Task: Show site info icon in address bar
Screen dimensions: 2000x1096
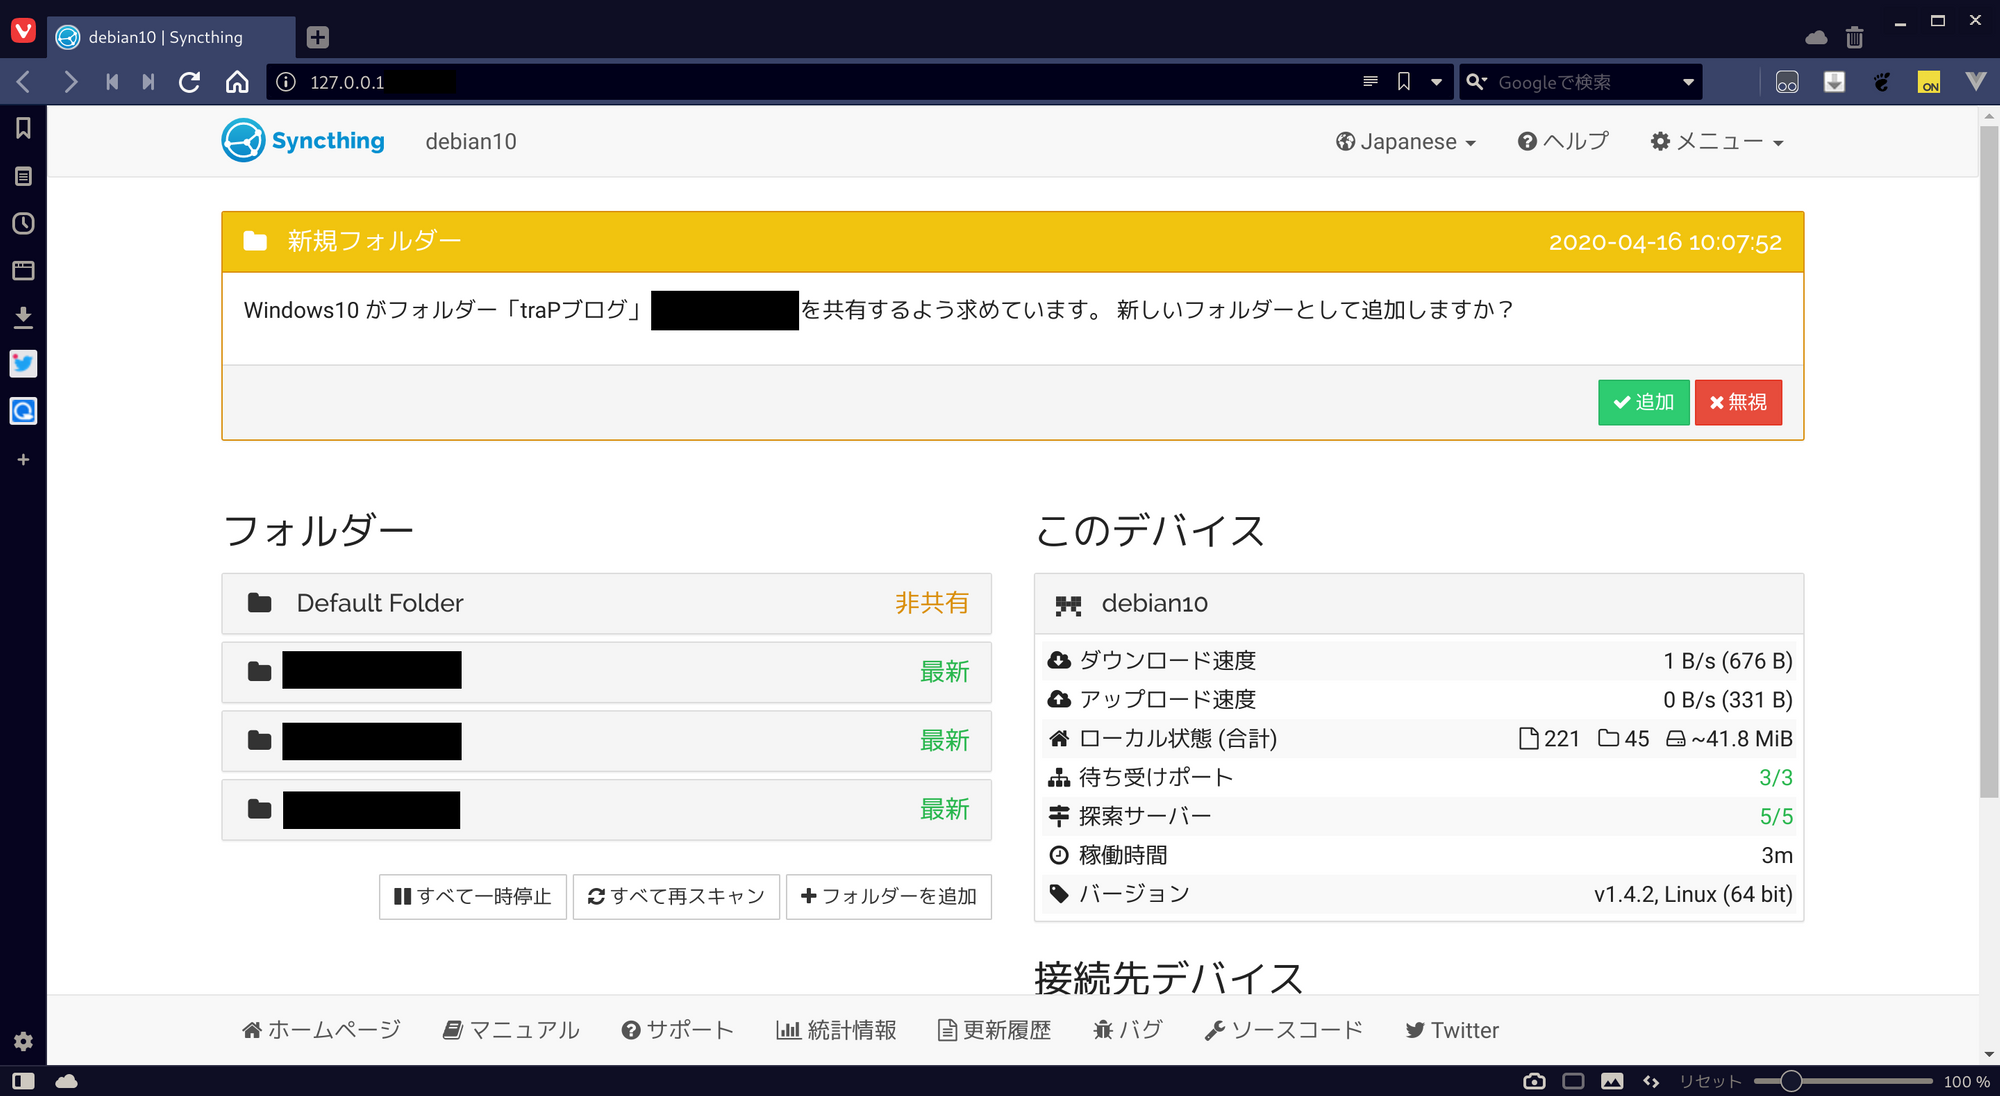Action: pyautogui.click(x=286, y=82)
